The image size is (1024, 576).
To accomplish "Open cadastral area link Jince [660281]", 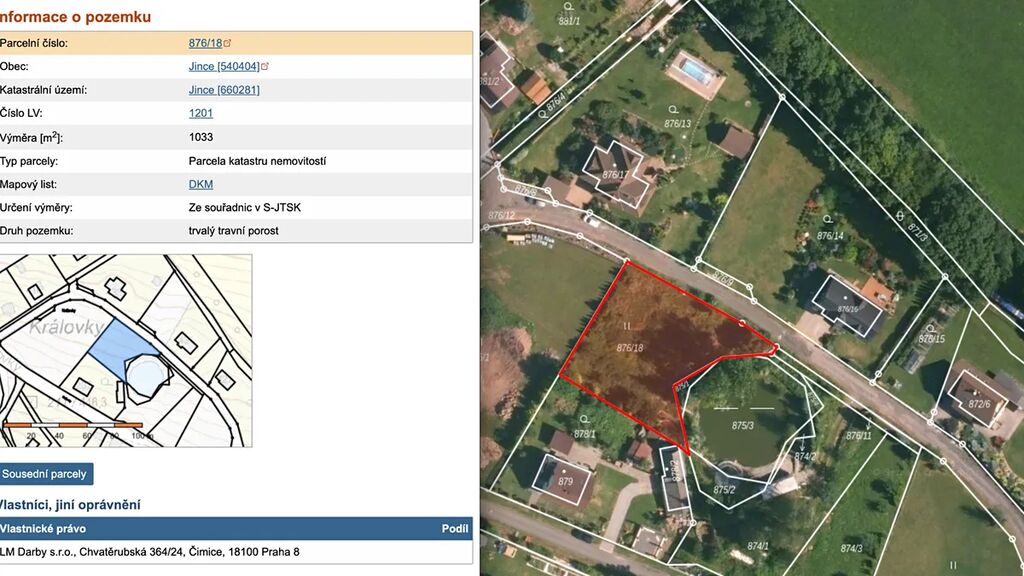I will (224, 90).
